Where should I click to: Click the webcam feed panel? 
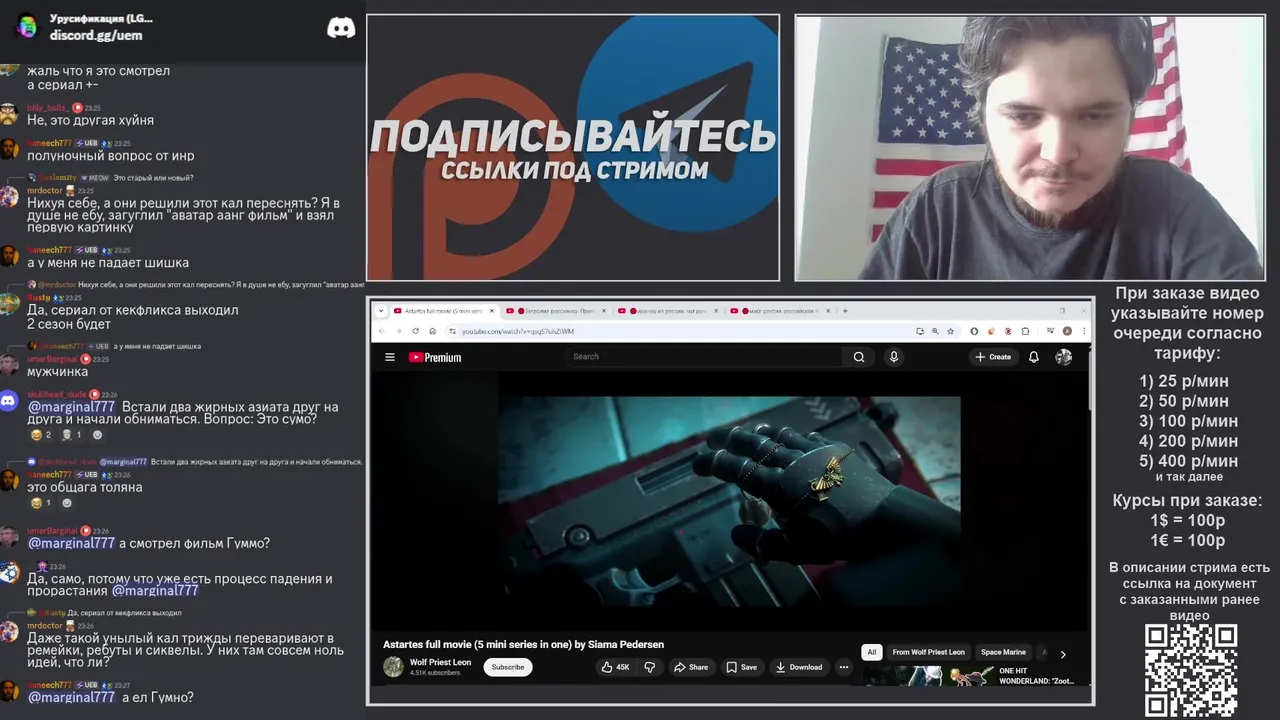(1030, 147)
